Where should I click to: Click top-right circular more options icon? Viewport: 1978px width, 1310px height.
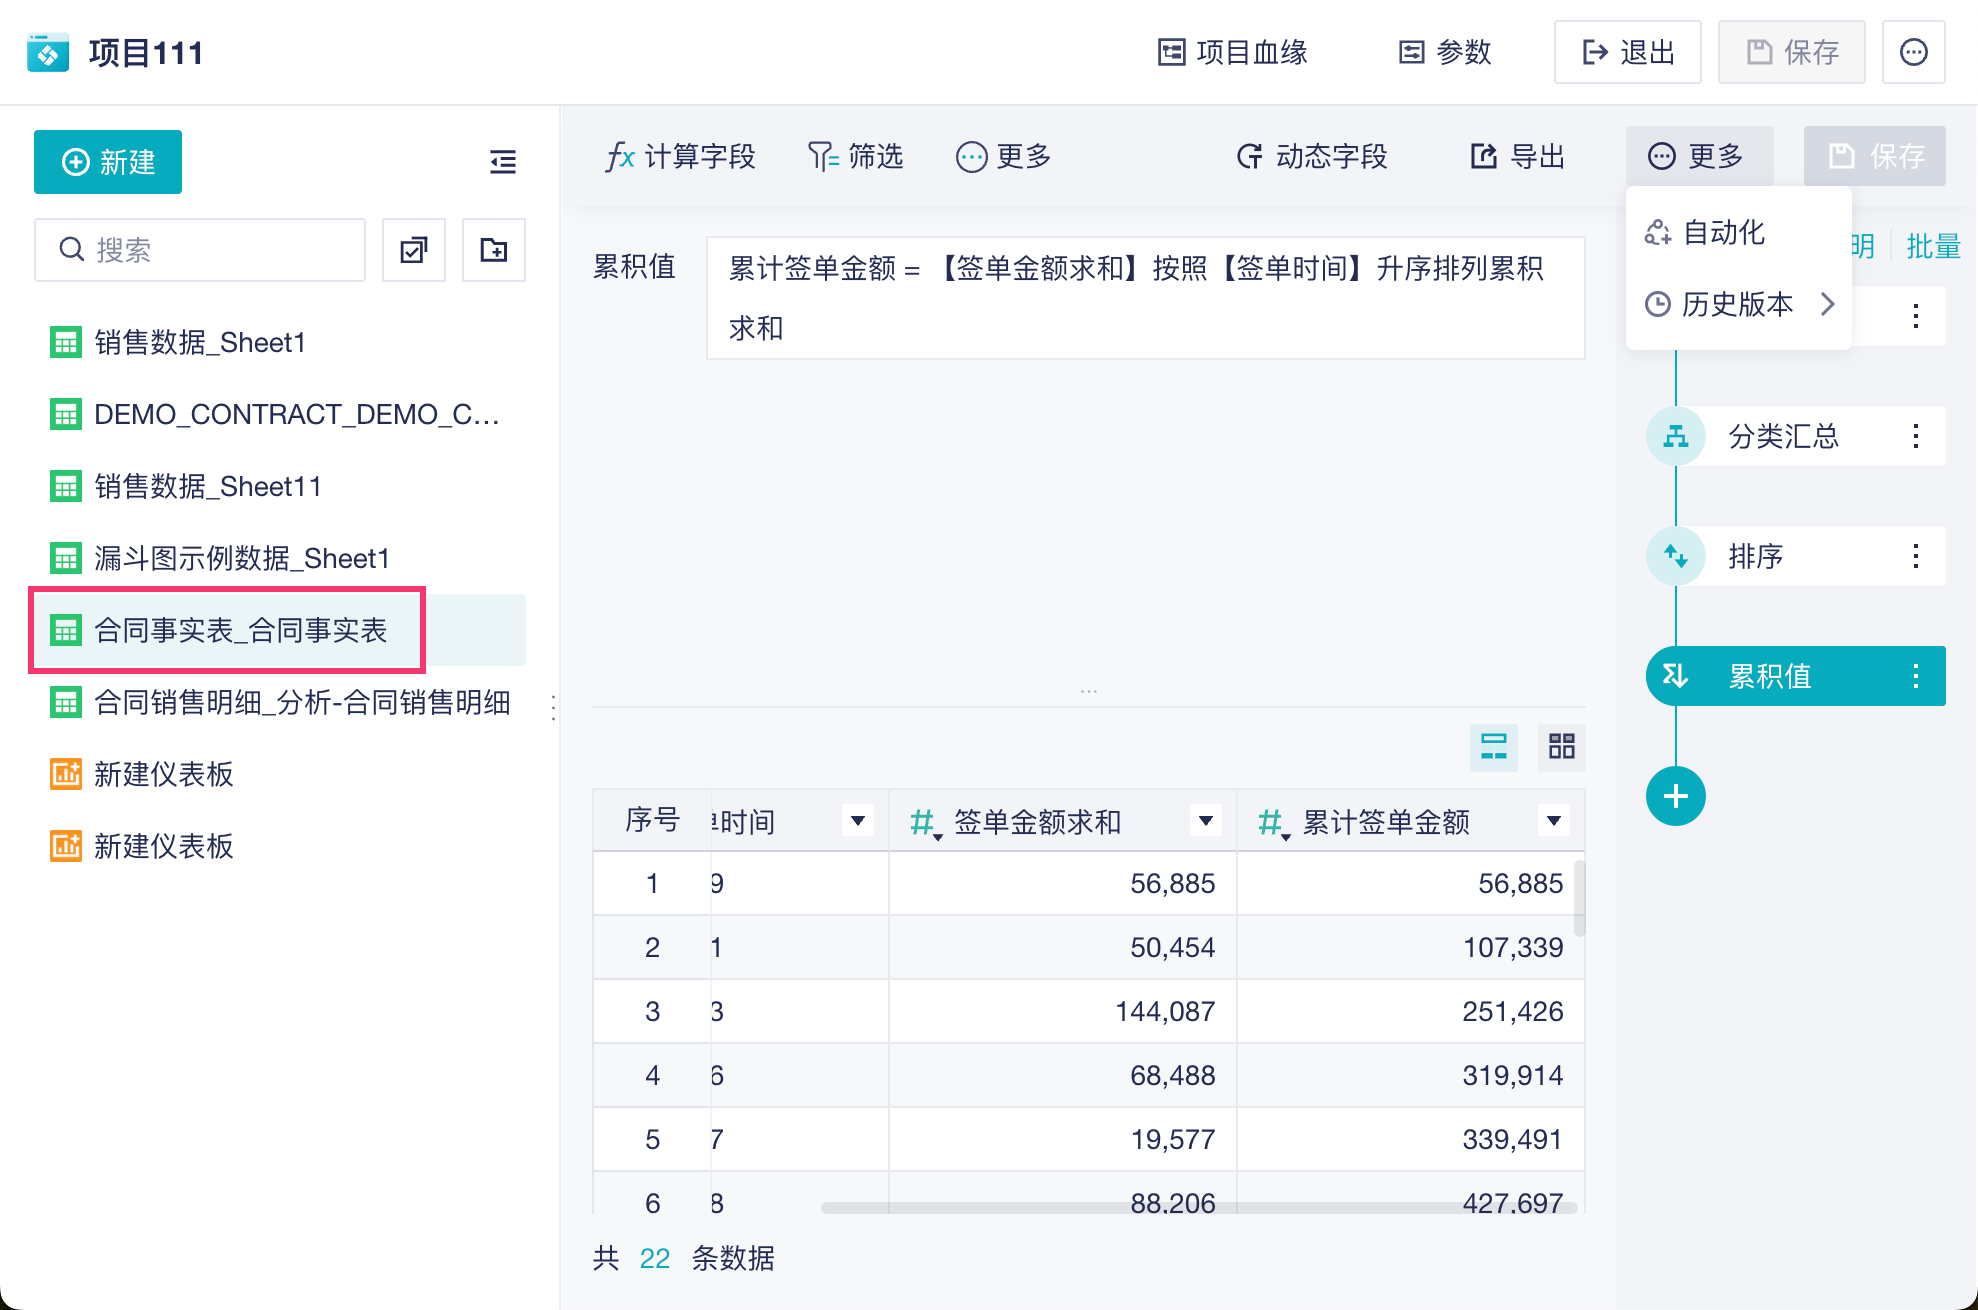click(1913, 52)
